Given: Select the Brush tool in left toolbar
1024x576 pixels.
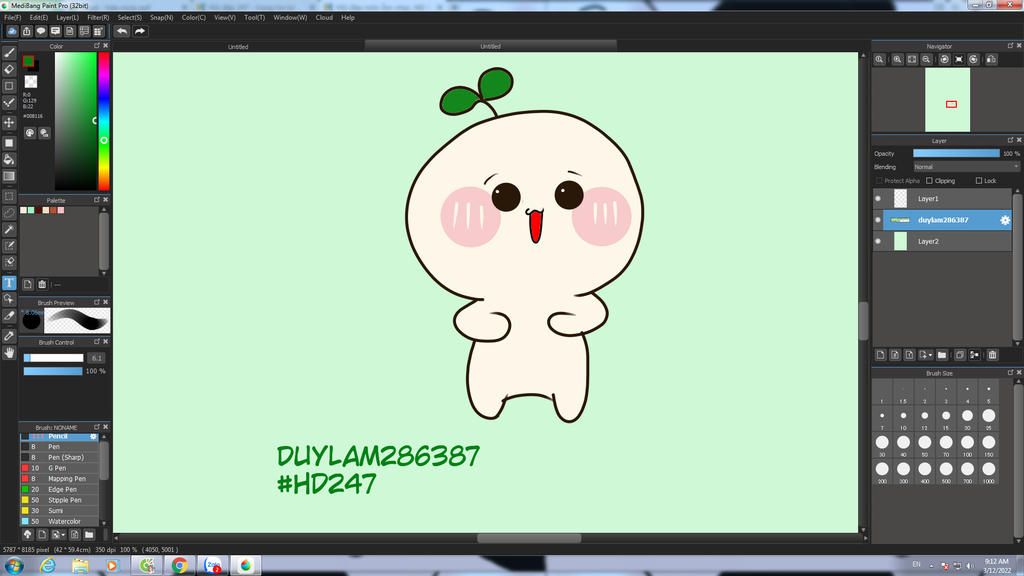Looking at the screenshot, I should (x=9, y=52).
